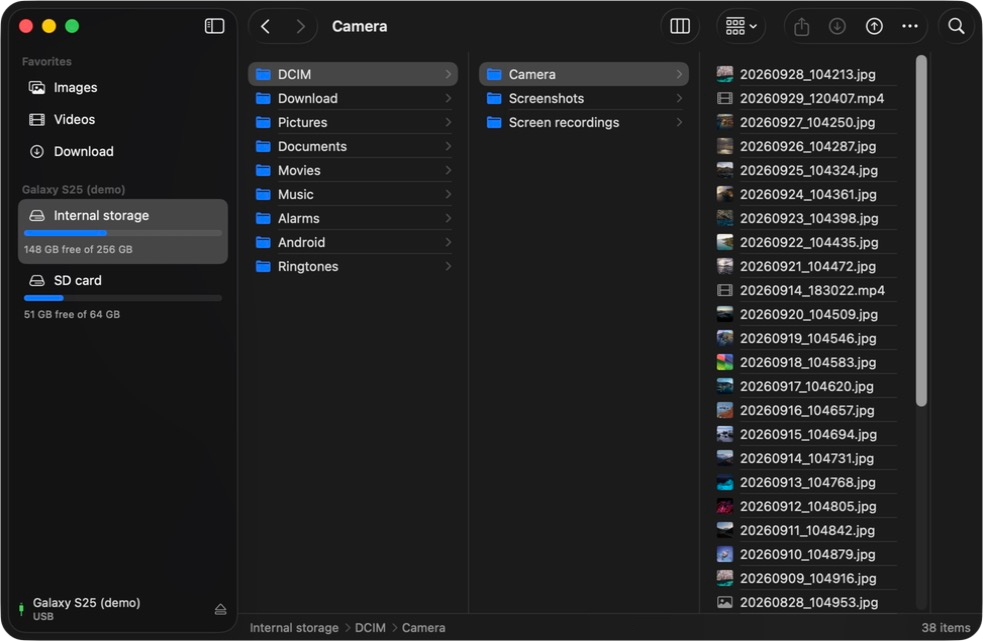Switch to column view icon

(x=680, y=26)
